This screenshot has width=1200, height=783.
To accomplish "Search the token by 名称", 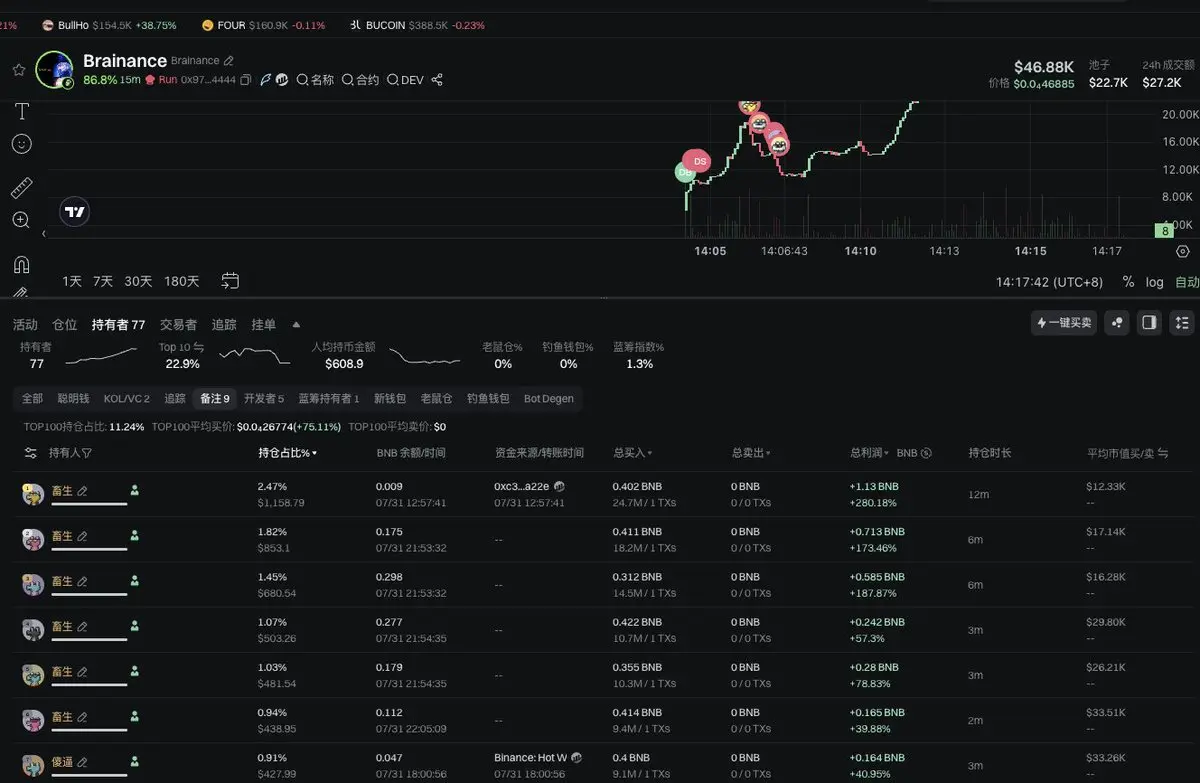I will [315, 80].
